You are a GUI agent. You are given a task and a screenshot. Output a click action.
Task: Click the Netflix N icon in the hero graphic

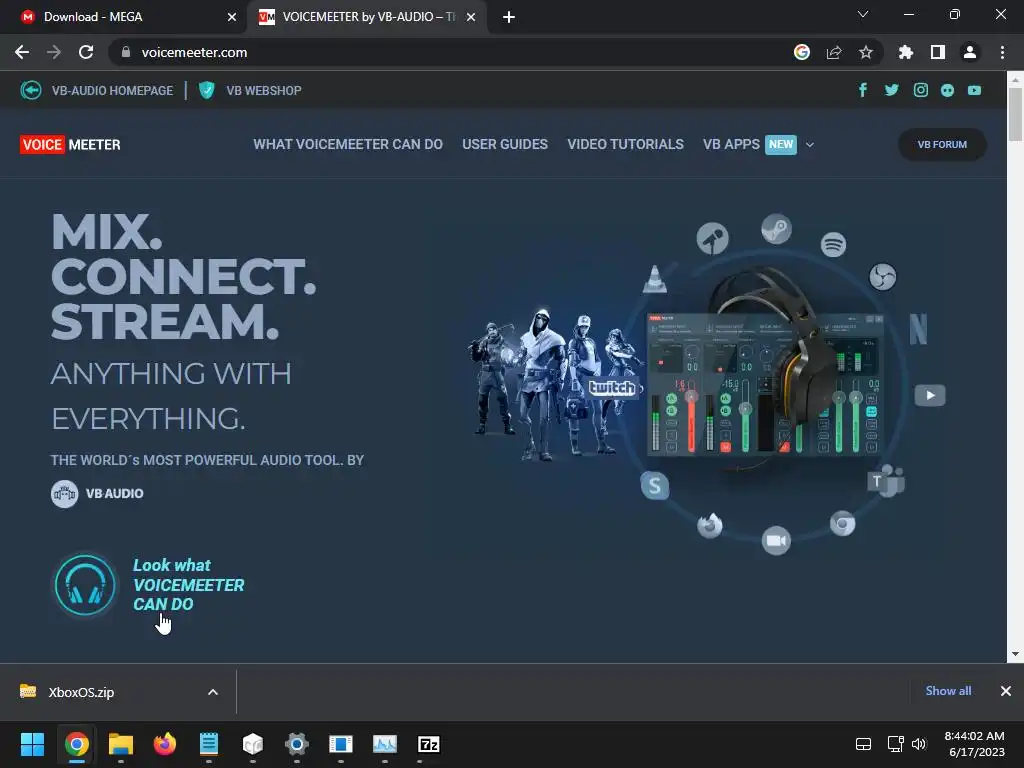tap(918, 328)
